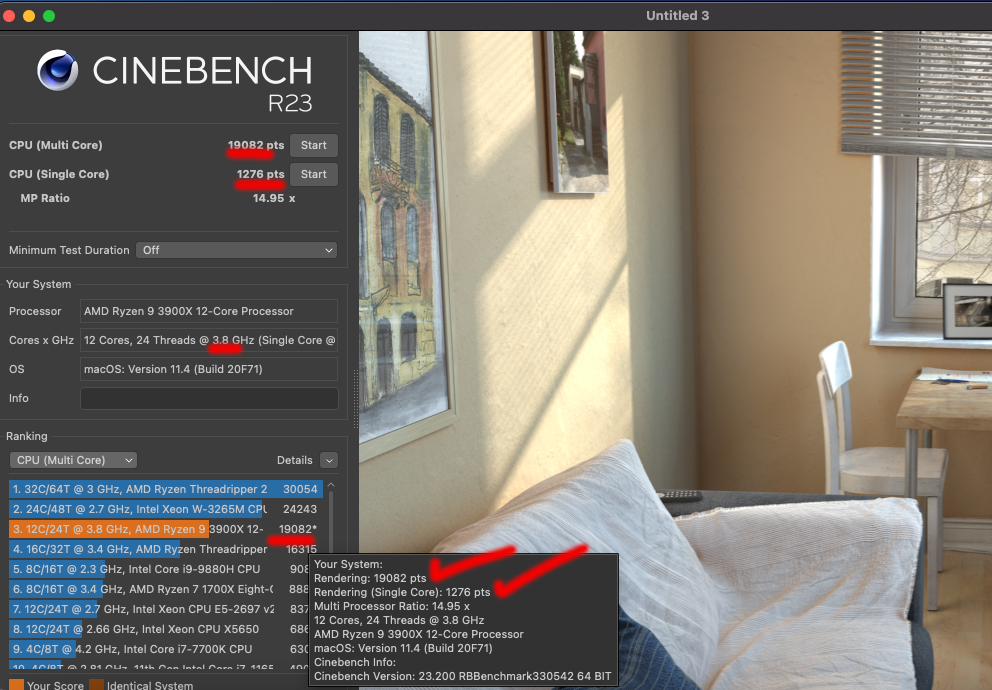992x690 pixels.
Task: Select the orange Ryzen 9 3900X ranking row
Action: tap(165, 529)
